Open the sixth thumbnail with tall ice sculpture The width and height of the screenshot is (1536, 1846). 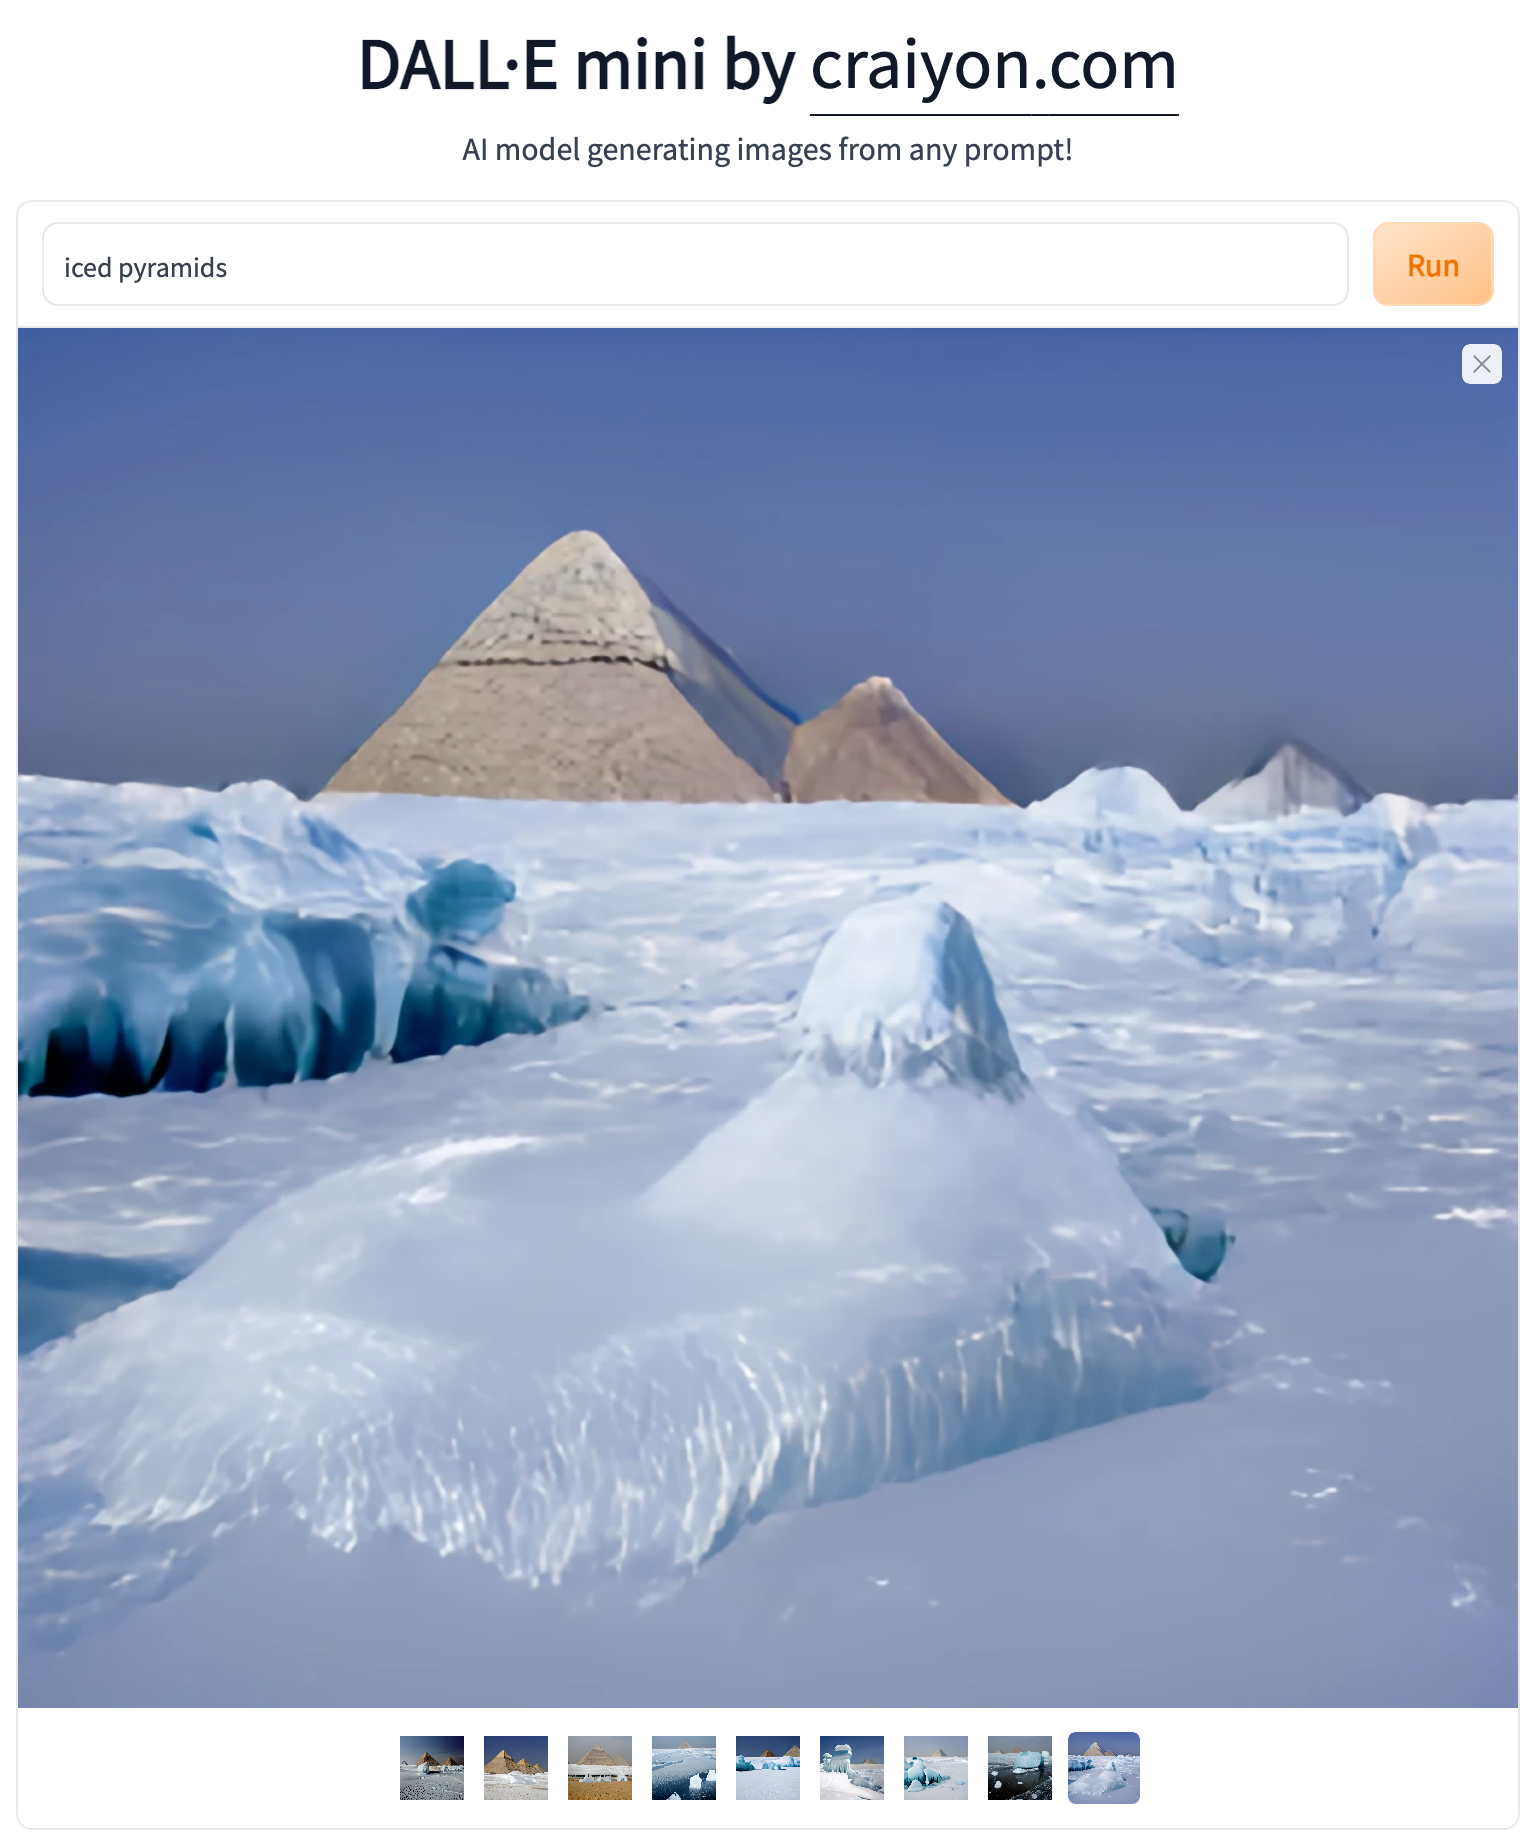[x=852, y=1768]
